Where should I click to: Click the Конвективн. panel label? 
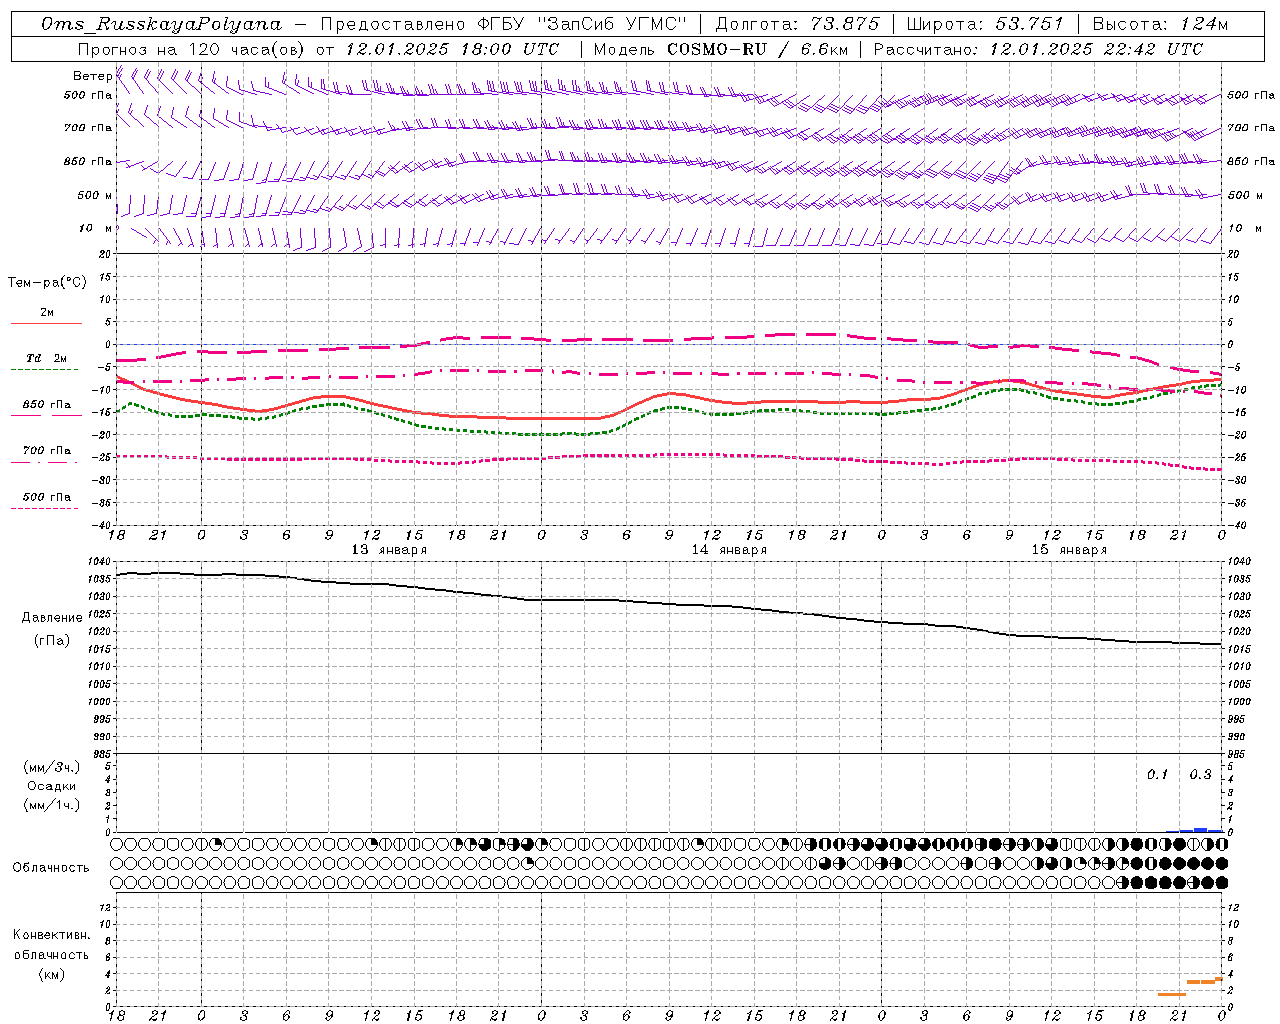(51, 935)
